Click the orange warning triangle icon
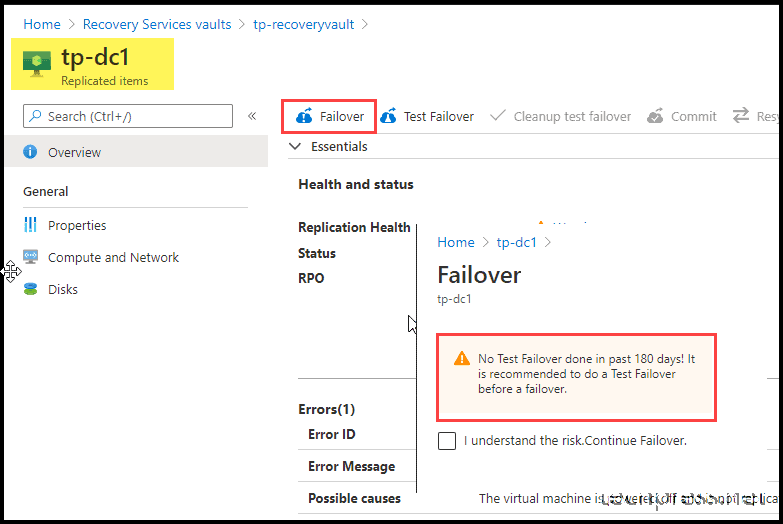Image resolution: width=783 pixels, height=524 pixels. point(462,358)
